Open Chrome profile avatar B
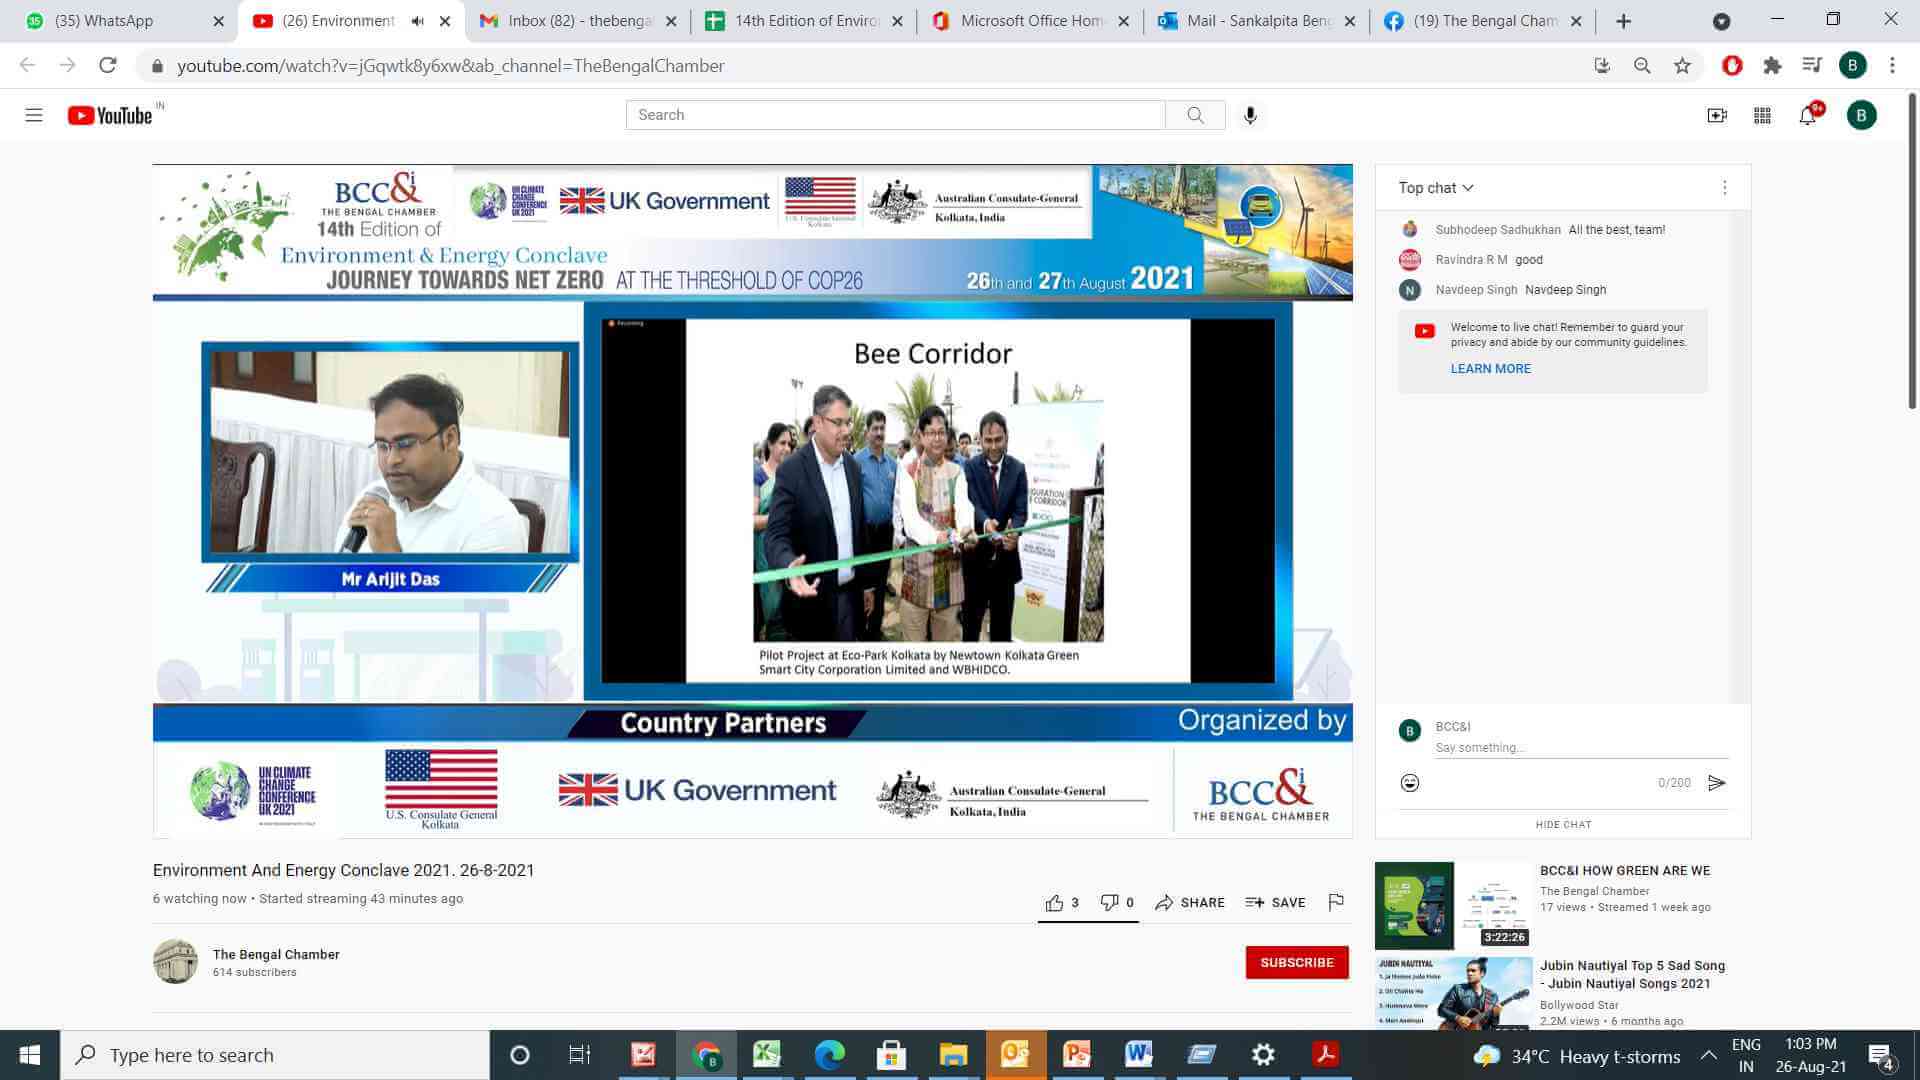The width and height of the screenshot is (1920, 1080). coord(1852,66)
